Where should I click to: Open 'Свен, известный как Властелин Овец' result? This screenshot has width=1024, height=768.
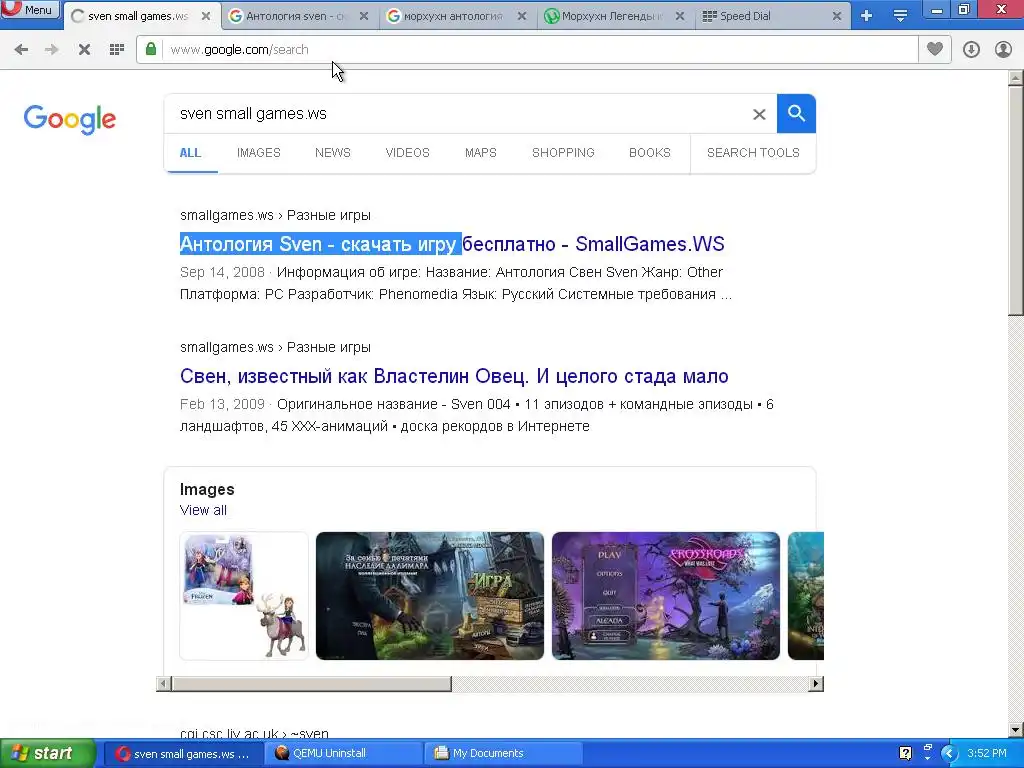(x=454, y=376)
